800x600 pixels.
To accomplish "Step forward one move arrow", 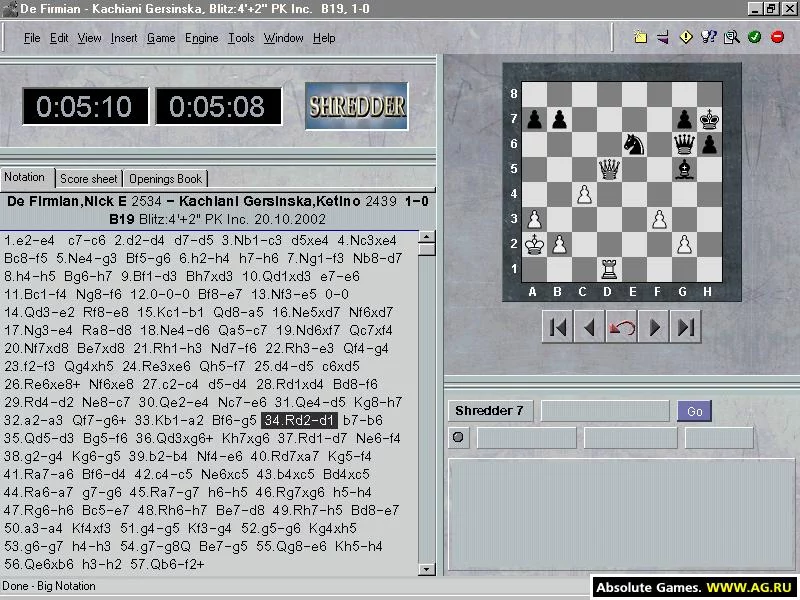I will (654, 327).
